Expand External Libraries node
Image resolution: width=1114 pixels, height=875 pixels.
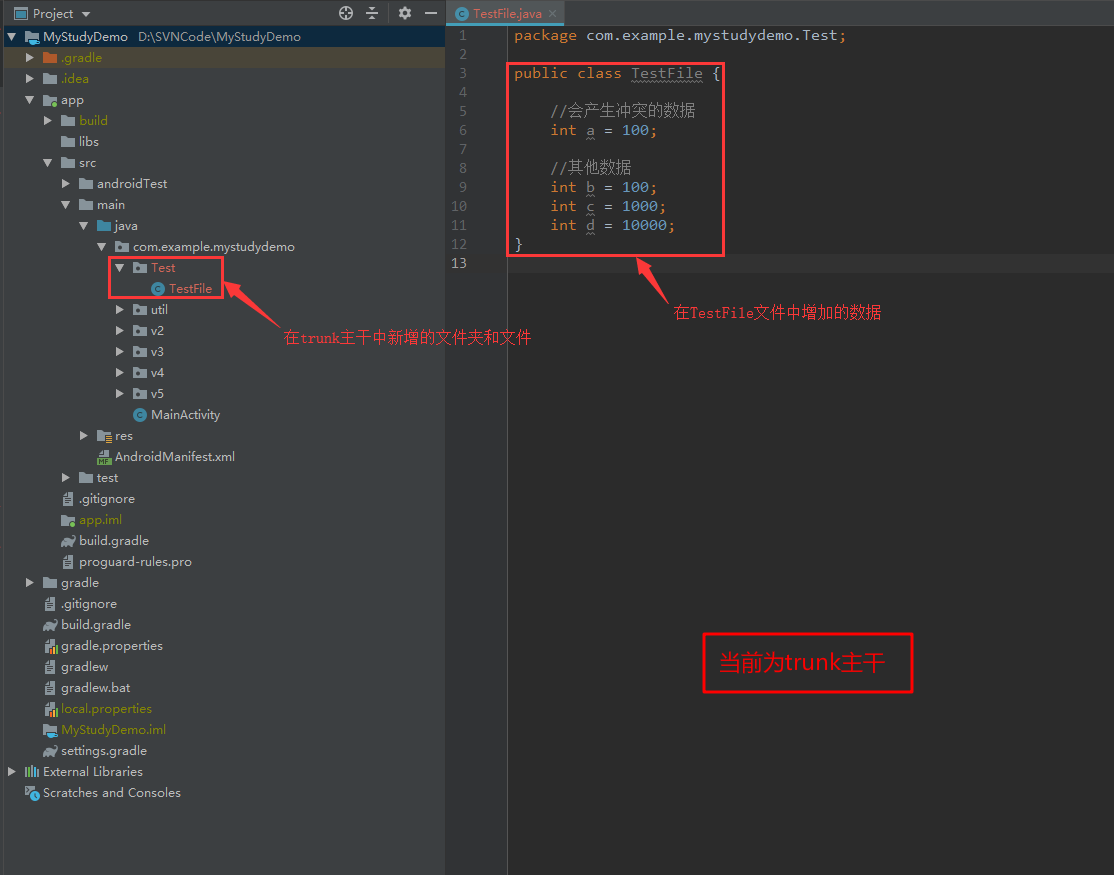click(x=12, y=771)
